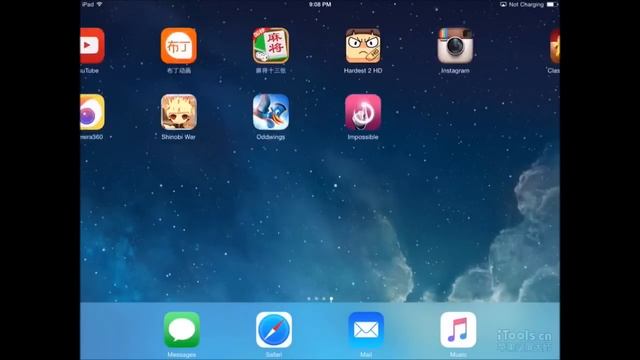Tap the AirPlay icon beside Not Charging
The image size is (640, 360).
[503, 4]
